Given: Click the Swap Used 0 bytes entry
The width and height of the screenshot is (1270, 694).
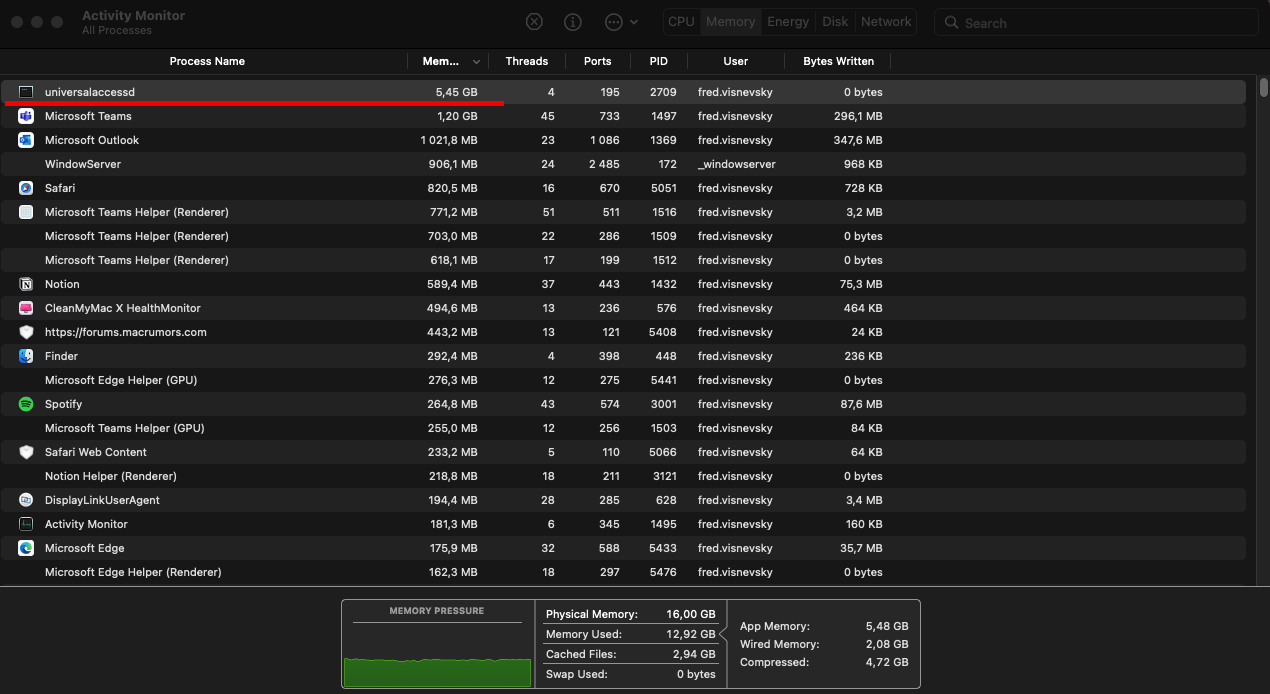Looking at the screenshot, I should [x=631, y=674].
